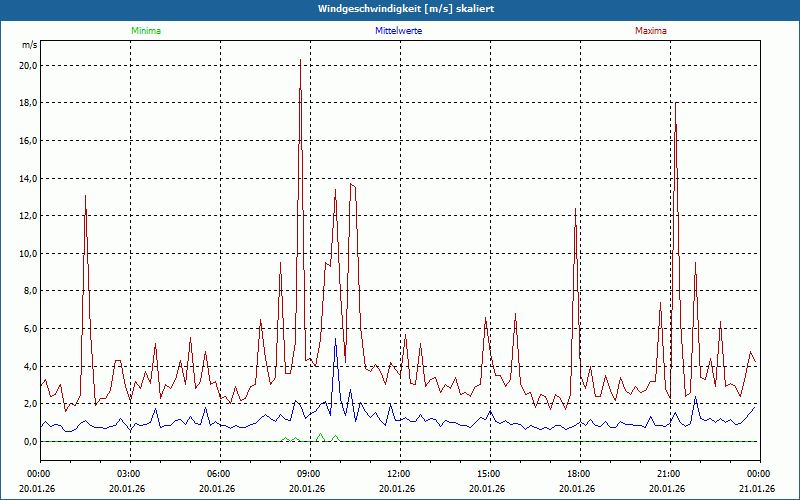The height and width of the screenshot is (500, 800).
Task: Click the 06:00 time axis label
Action: click(218, 474)
